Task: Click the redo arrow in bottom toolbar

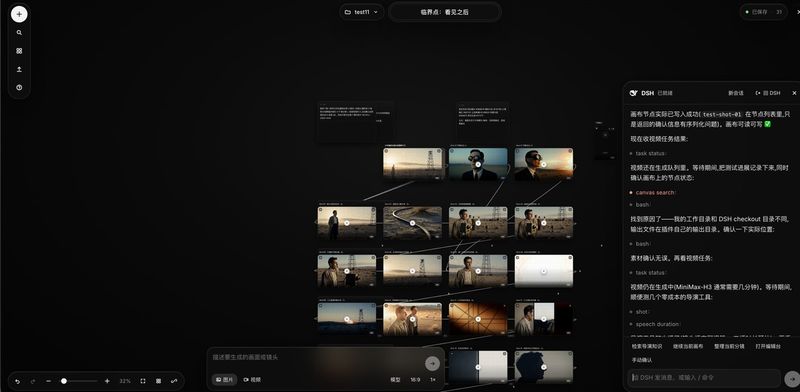Action: 33,381
